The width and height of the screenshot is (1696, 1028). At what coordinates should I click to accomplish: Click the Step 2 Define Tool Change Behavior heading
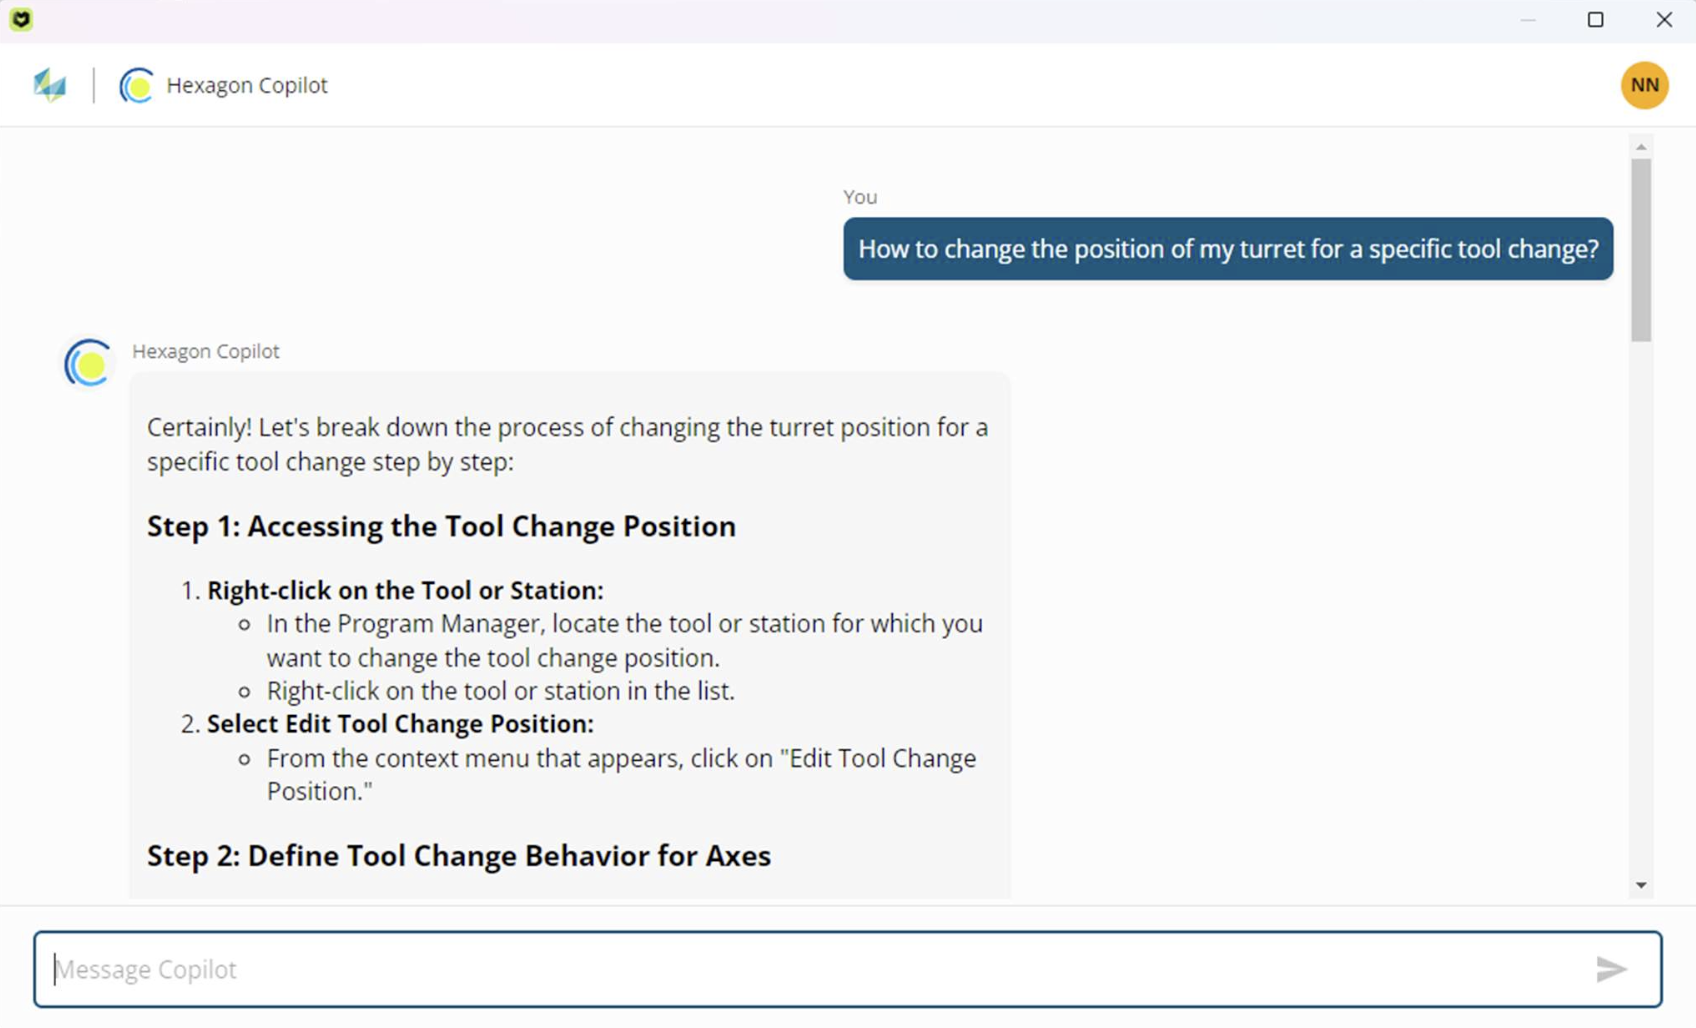tap(459, 856)
